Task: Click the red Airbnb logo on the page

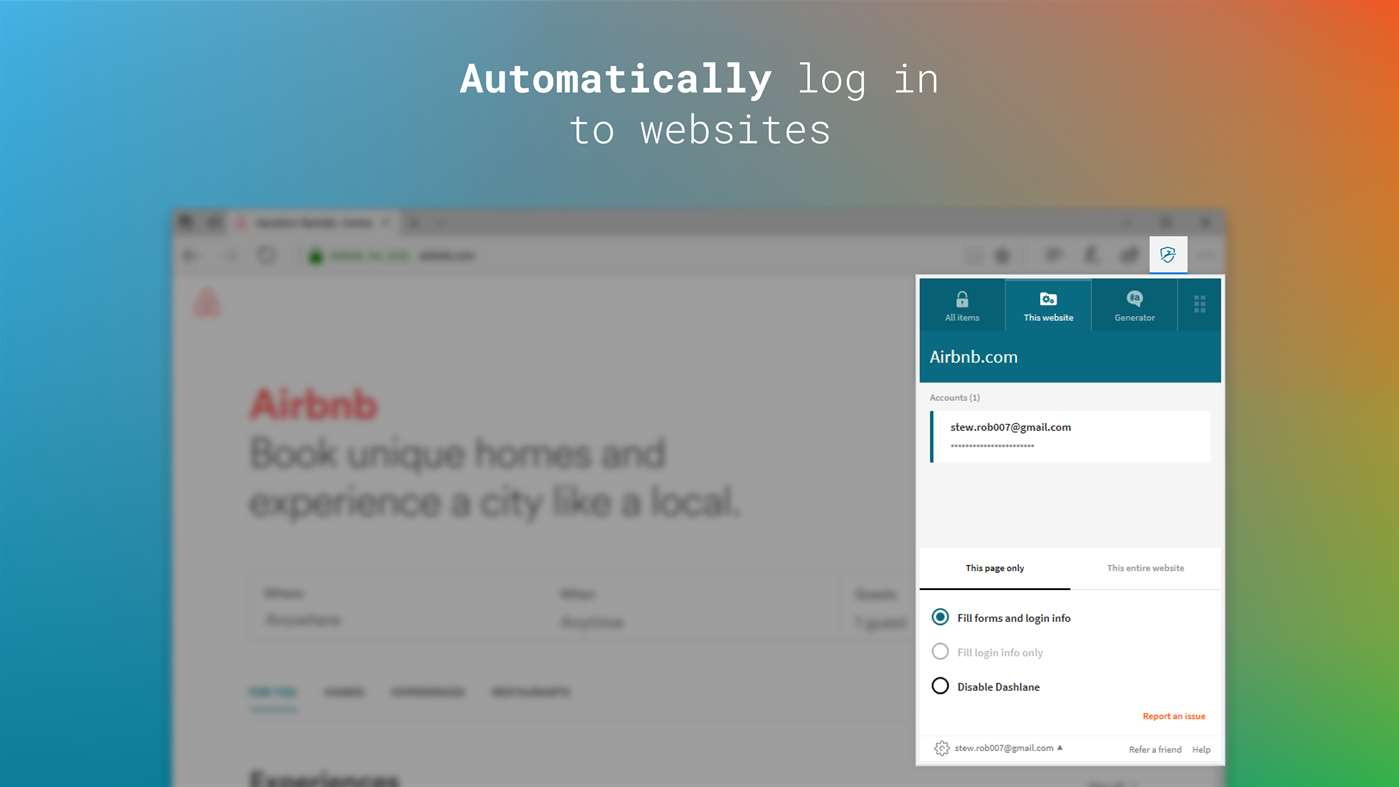Action: click(x=207, y=302)
